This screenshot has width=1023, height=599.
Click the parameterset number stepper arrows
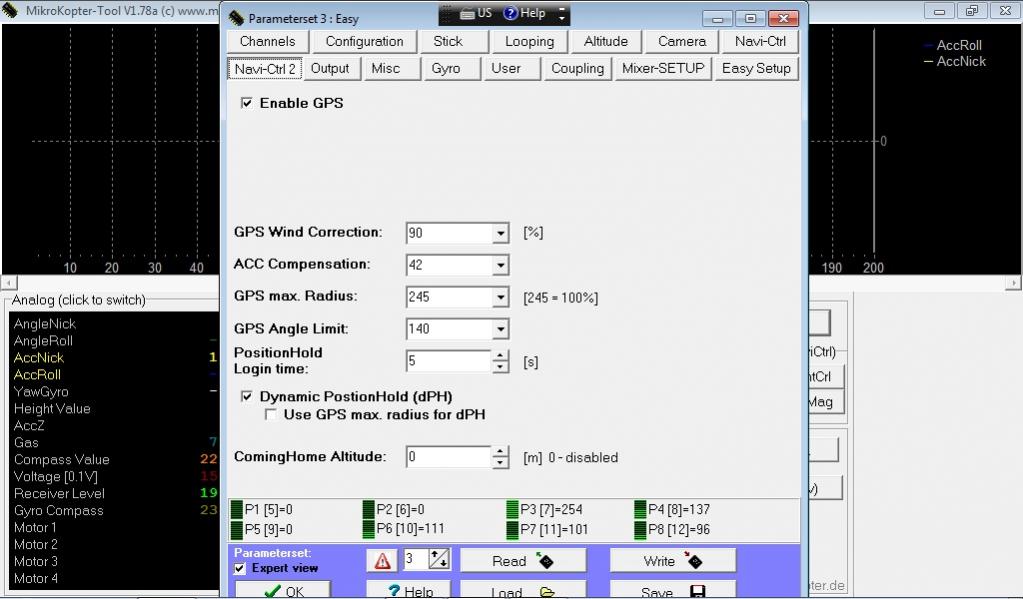(x=439, y=560)
